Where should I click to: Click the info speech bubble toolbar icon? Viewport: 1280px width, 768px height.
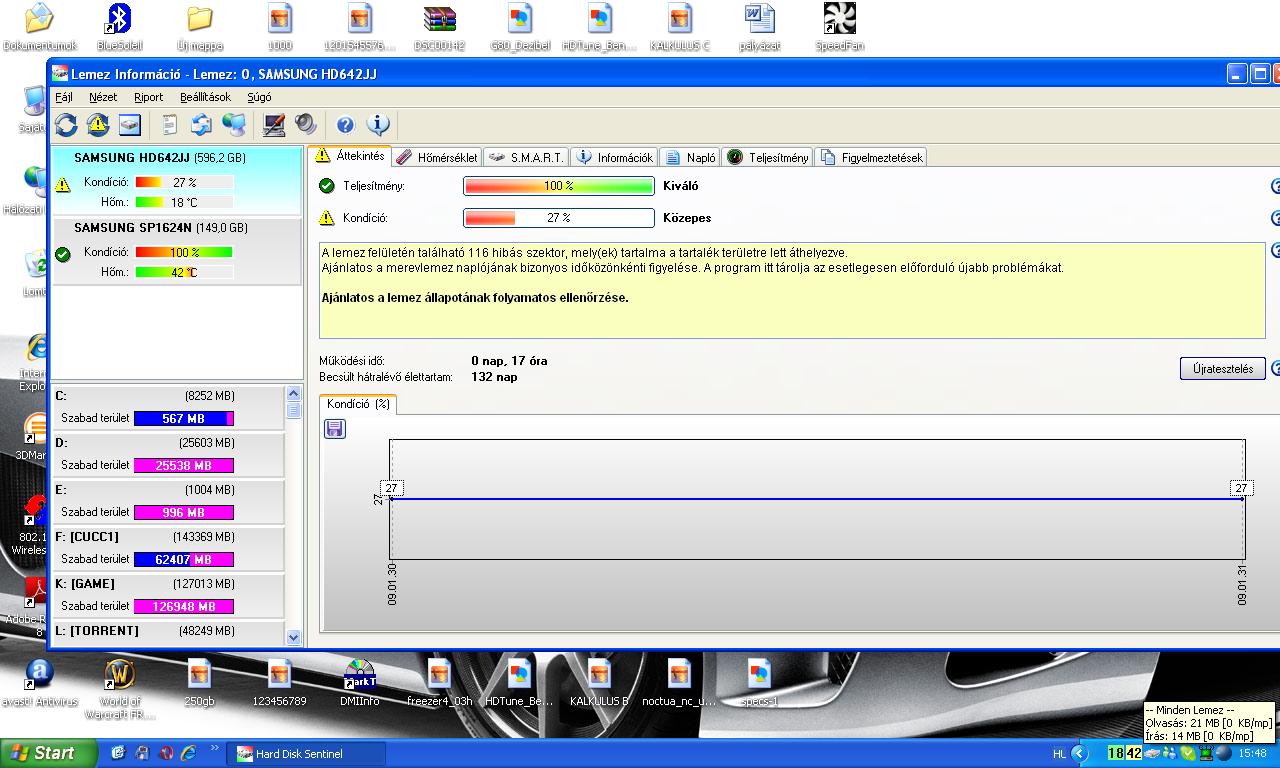coord(378,125)
